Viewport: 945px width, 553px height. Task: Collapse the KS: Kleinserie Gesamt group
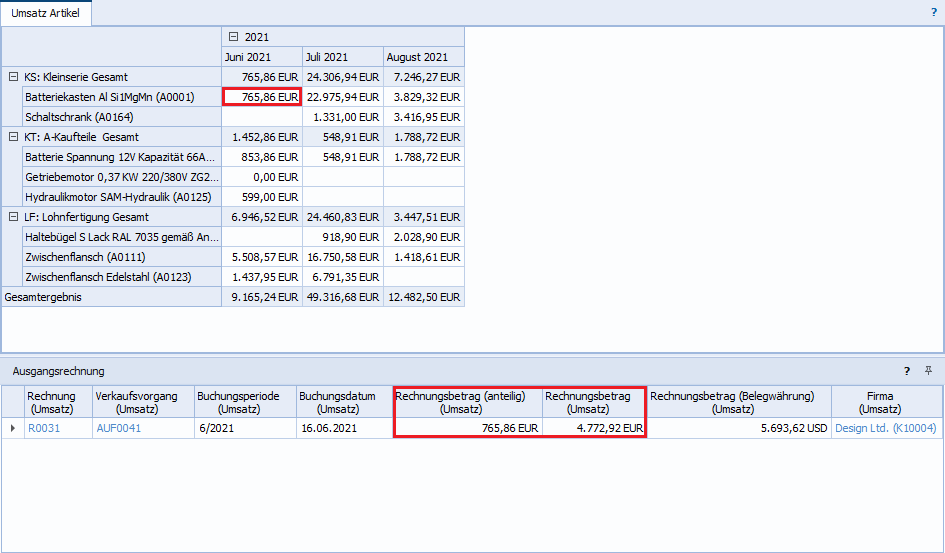tap(13, 77)
